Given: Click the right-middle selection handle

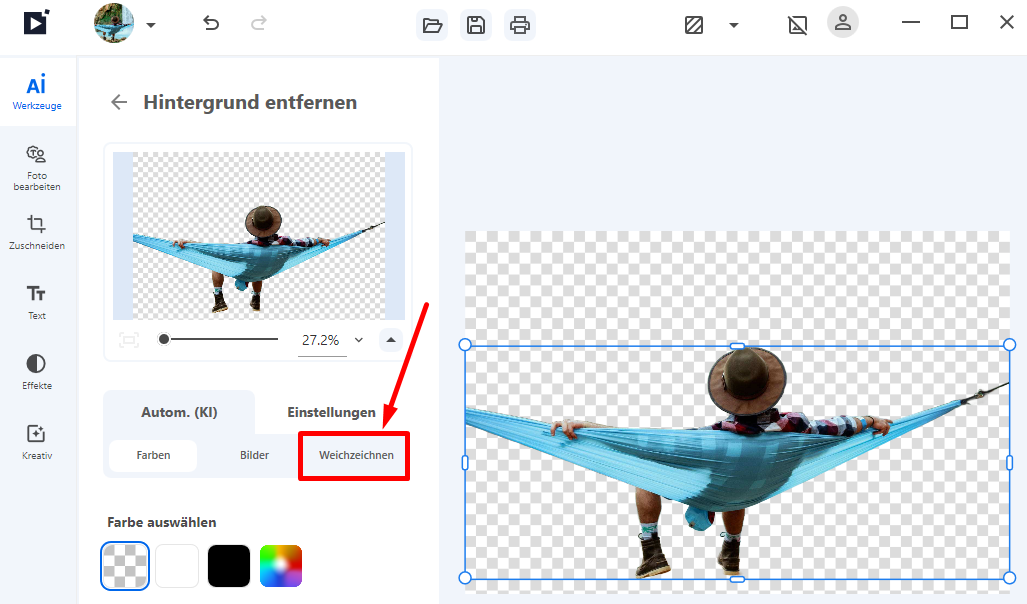Looking at the screenshot, I should coord(1009,462).
